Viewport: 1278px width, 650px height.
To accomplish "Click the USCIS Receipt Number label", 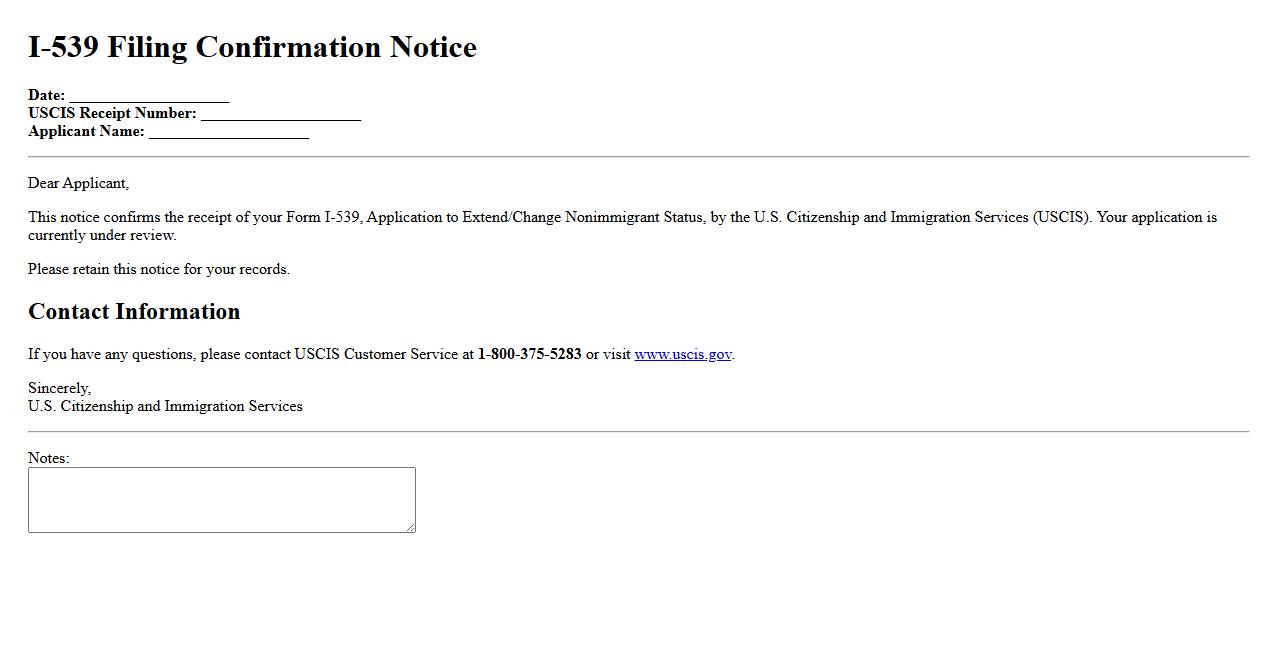I will (x=112, y=114).
